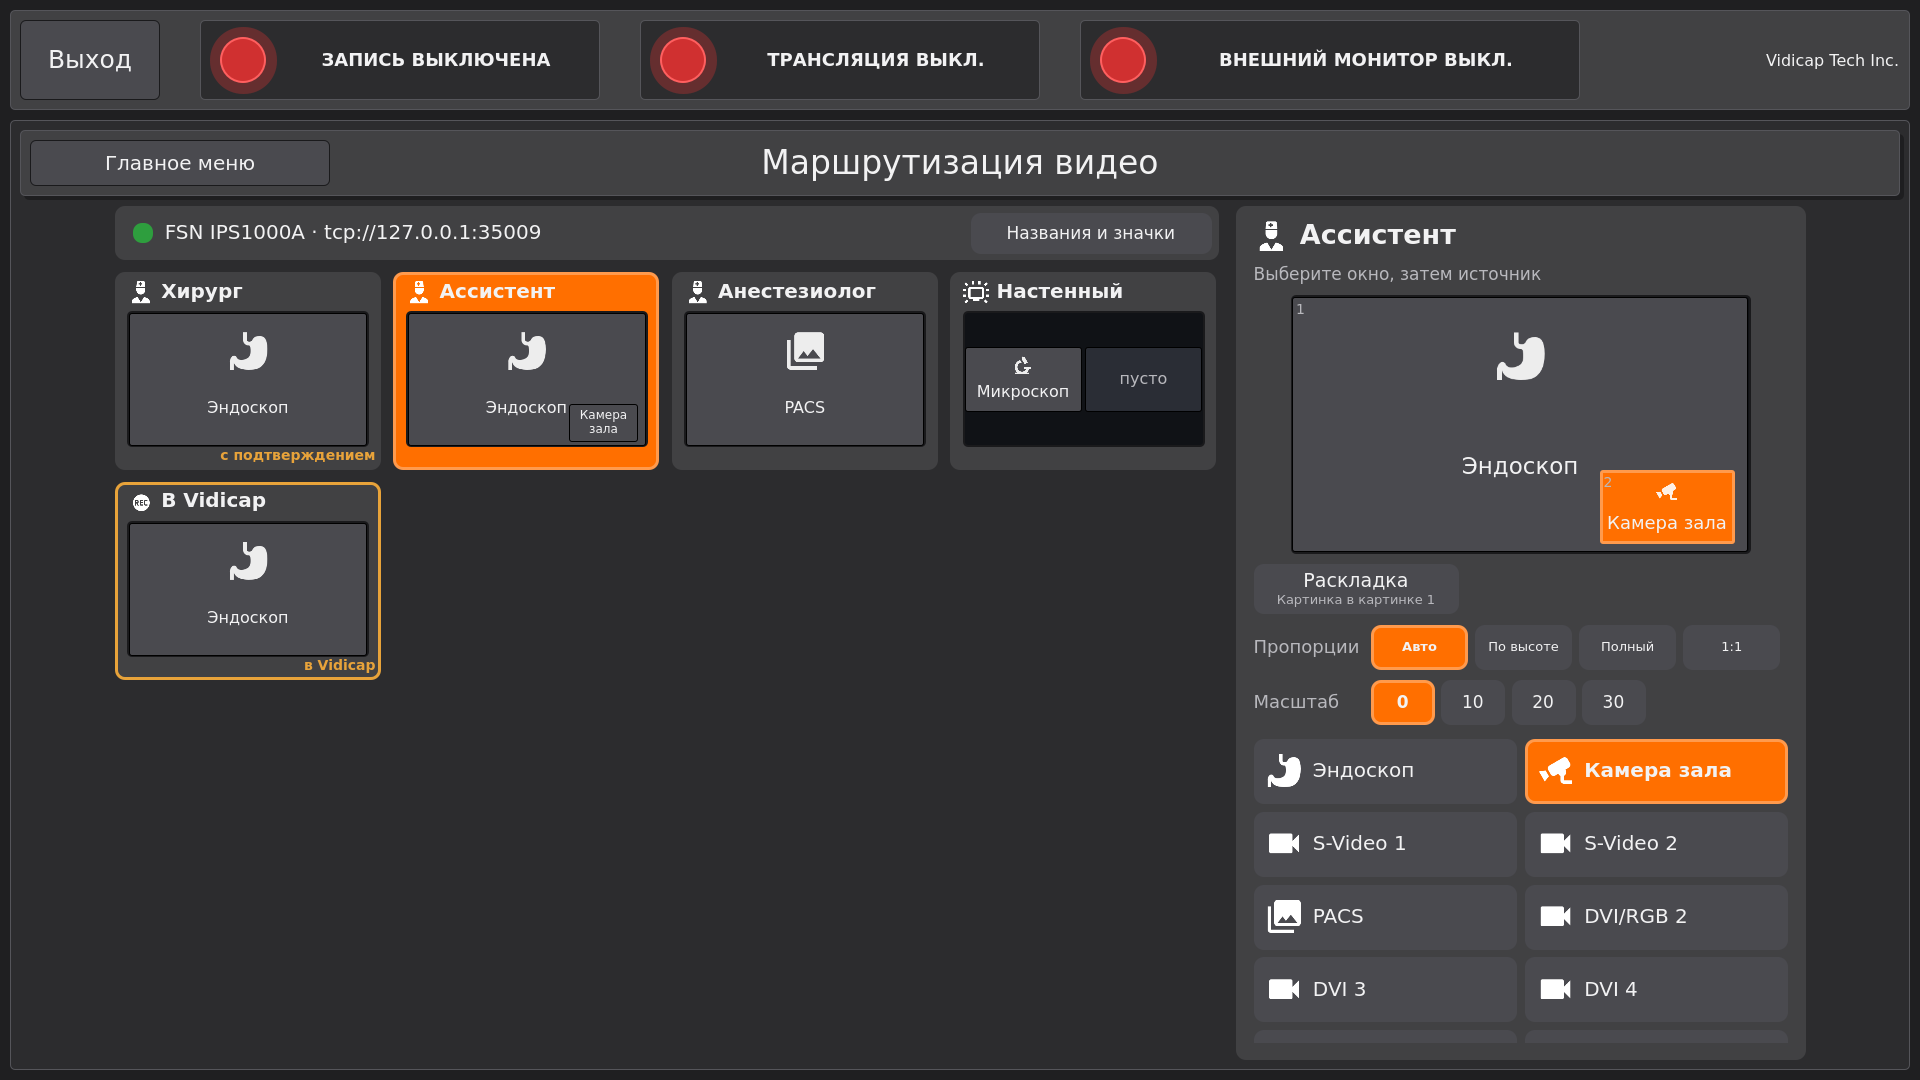Viewport: 1920px width, 1080px height.
Task: Choose DVI 3 as source
Action: (x=1385, y=990)
